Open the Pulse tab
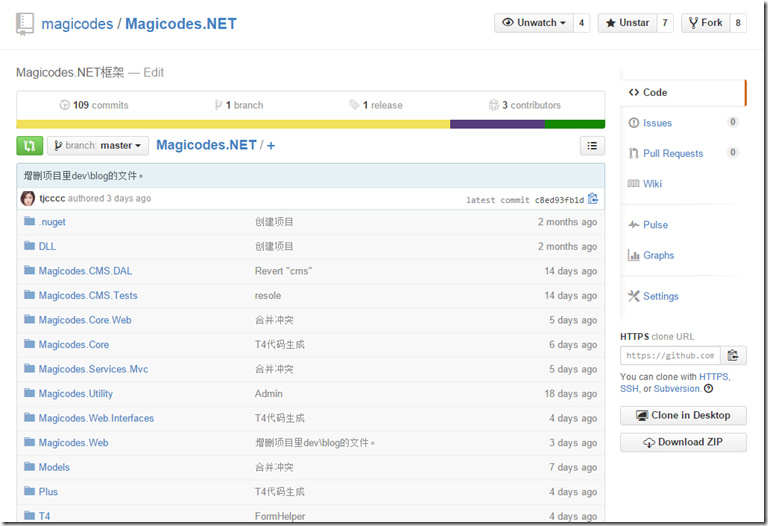The height and width of the screenshot is (526, 768). pyautogui.click(x=655, y=225)
